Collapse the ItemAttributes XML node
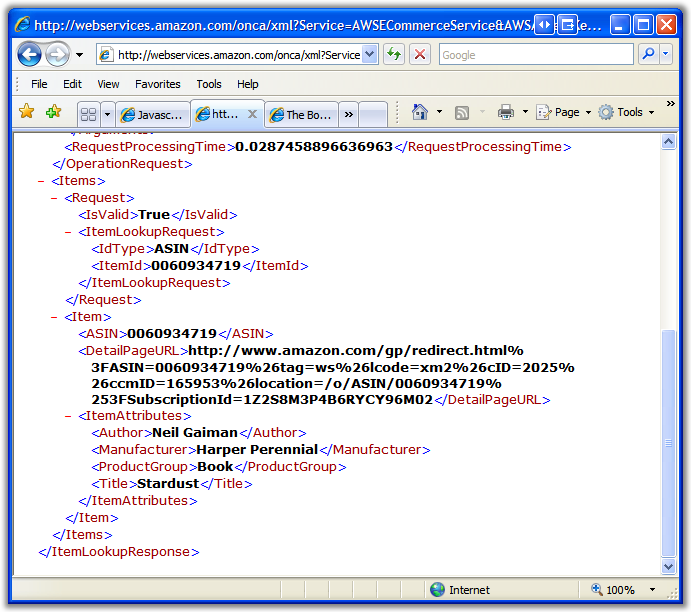Image resolution: width=691 pixels, height=612 pixels. pyautogui.click(x=68, y=416)
